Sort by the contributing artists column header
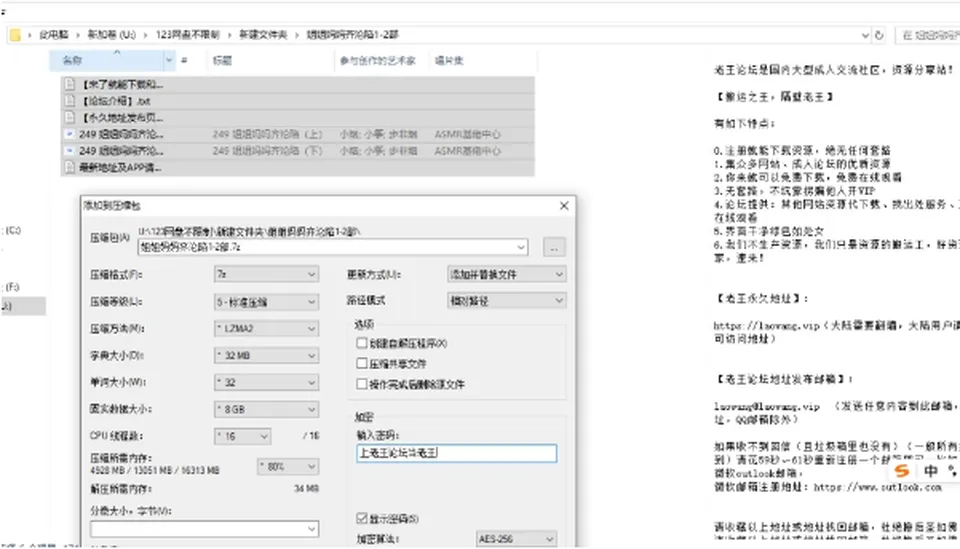Image resolution: width=960 pixels, height=549 pixels. [383, 61]
